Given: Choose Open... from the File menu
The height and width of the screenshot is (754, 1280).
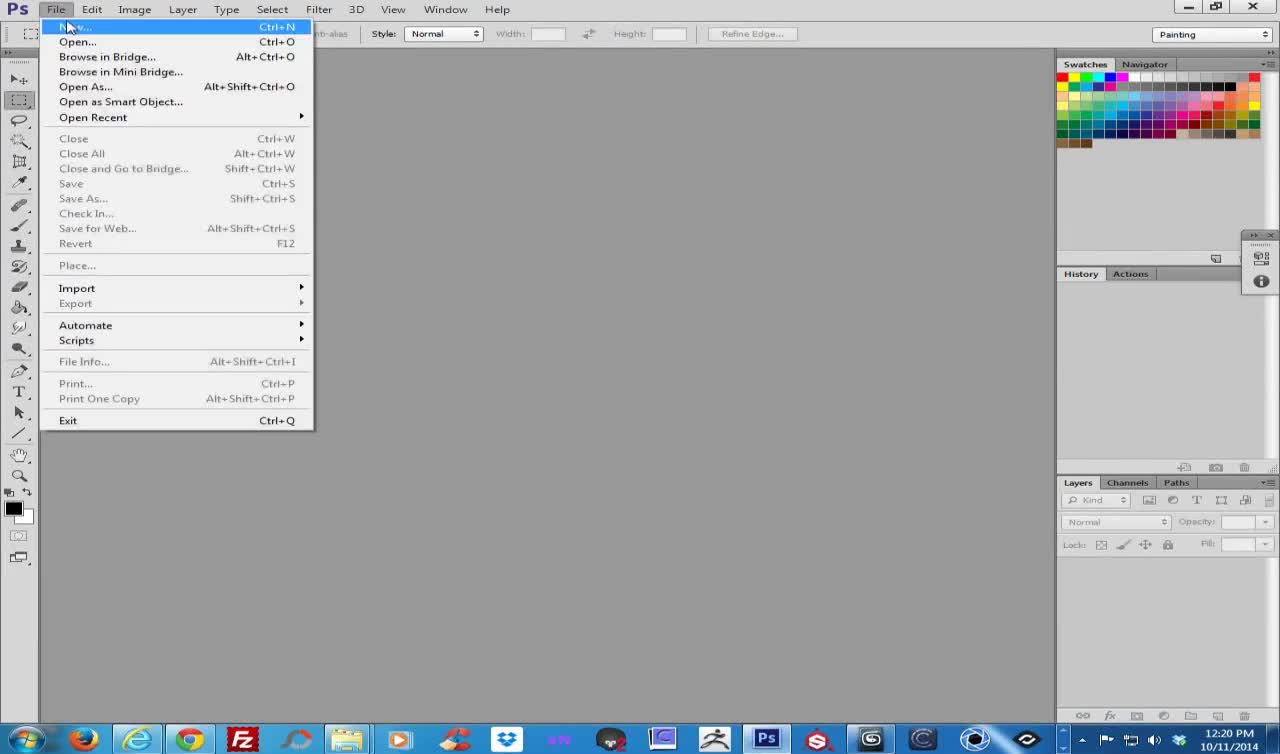Looking at the screenshot, I should click(177, 42).
